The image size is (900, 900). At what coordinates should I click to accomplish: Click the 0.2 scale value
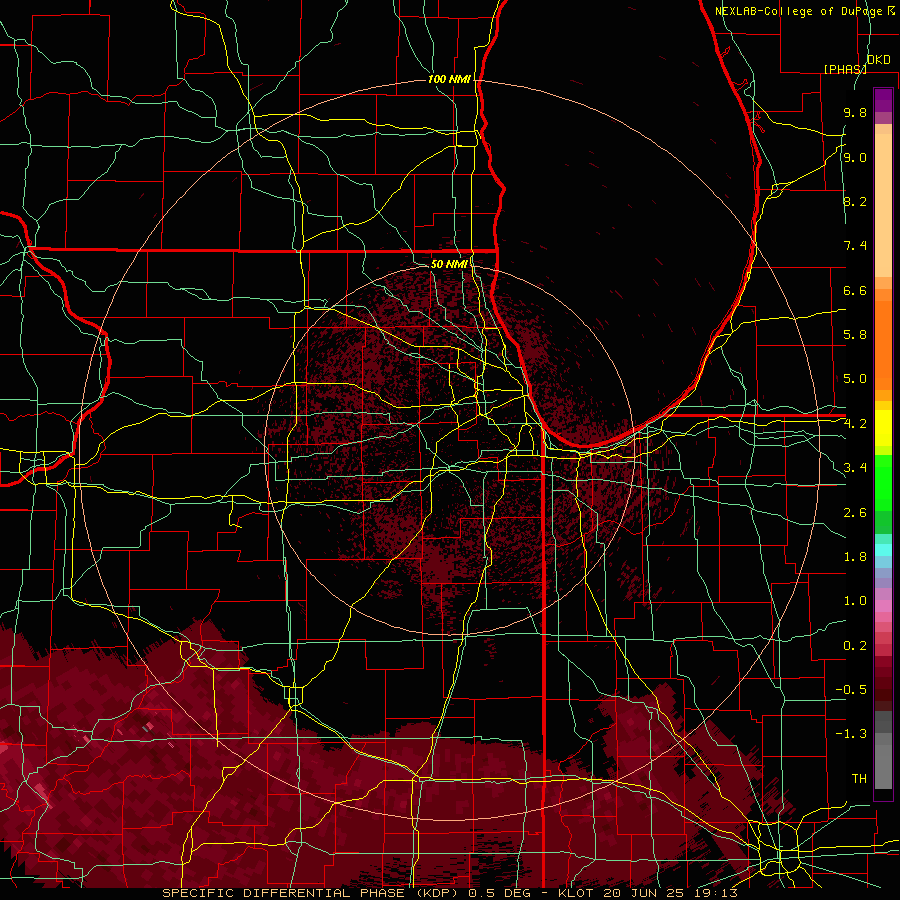(855, 646)
